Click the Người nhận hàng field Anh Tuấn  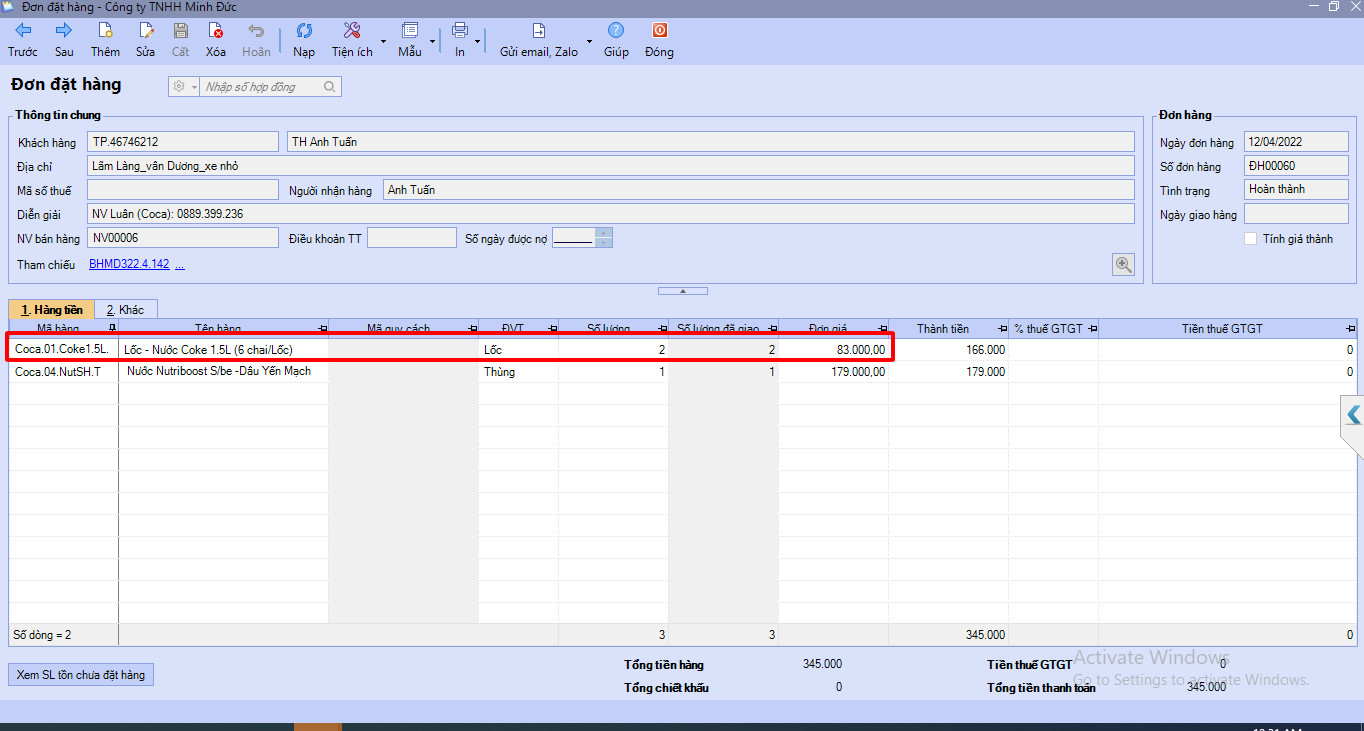[759, 190]
